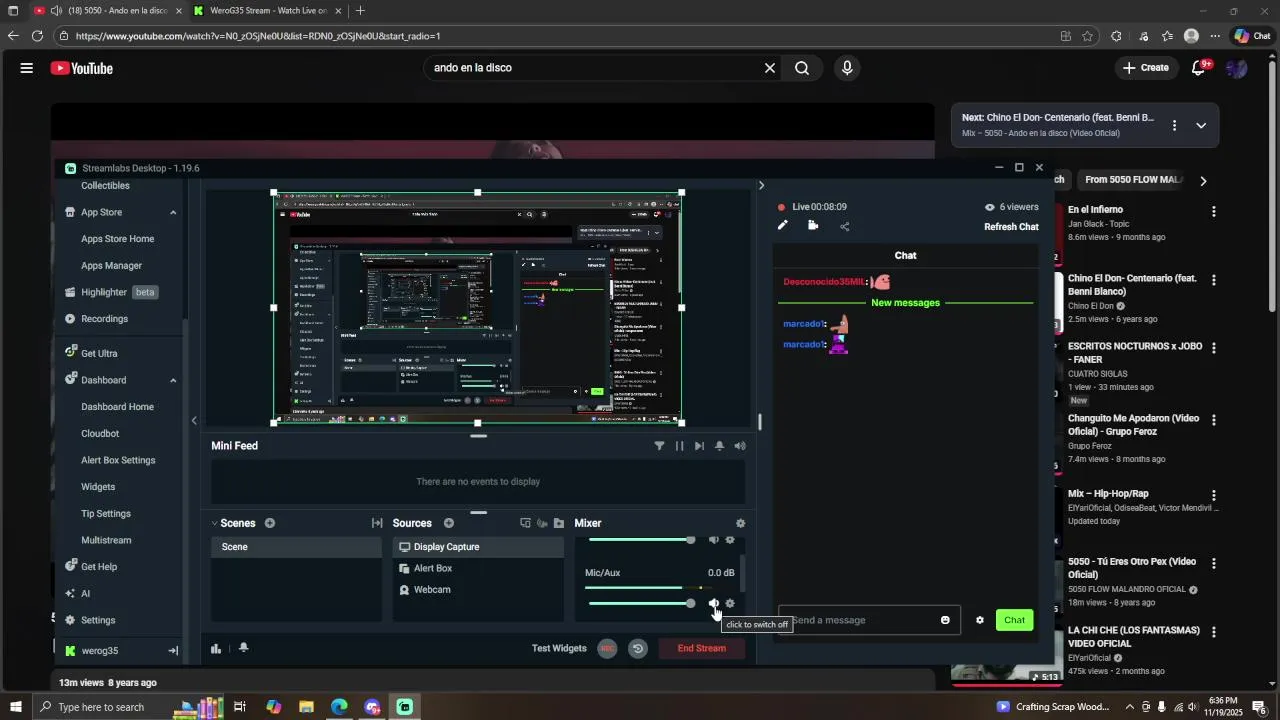Viewport: 1280px width, 720px height.
Task: Open chat settings gear next to Chat button
Action: click(x=980, y=620)
